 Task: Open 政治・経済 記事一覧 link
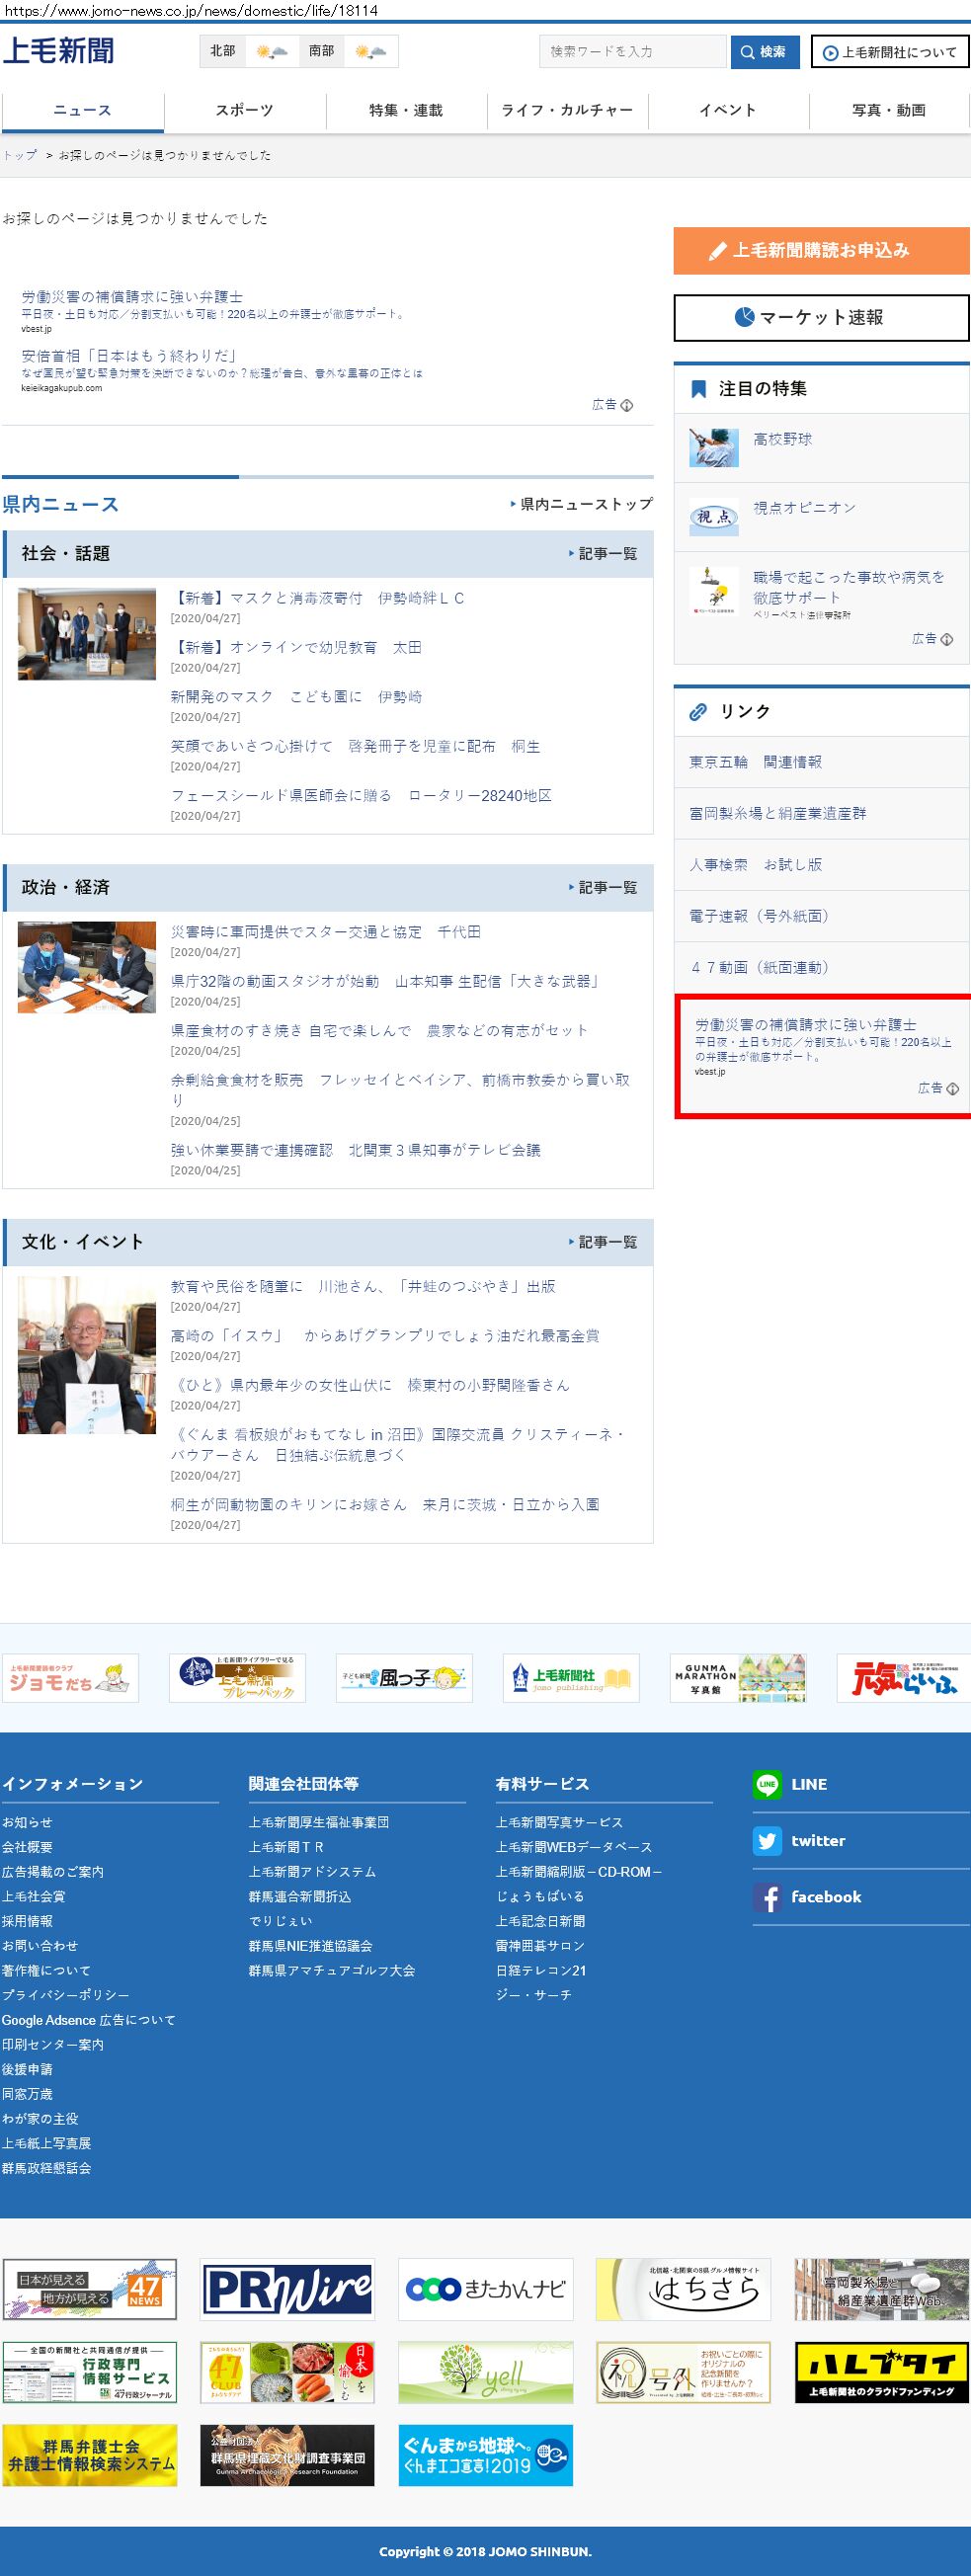(x=603, y=888)
